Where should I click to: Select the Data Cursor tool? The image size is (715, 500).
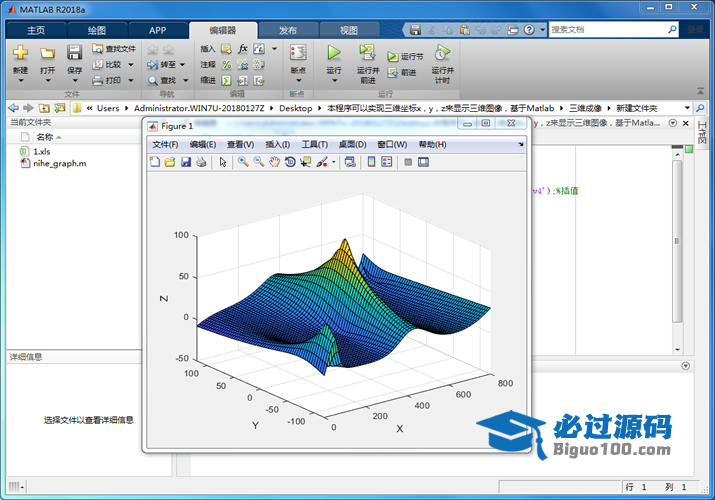pos(306,162)
